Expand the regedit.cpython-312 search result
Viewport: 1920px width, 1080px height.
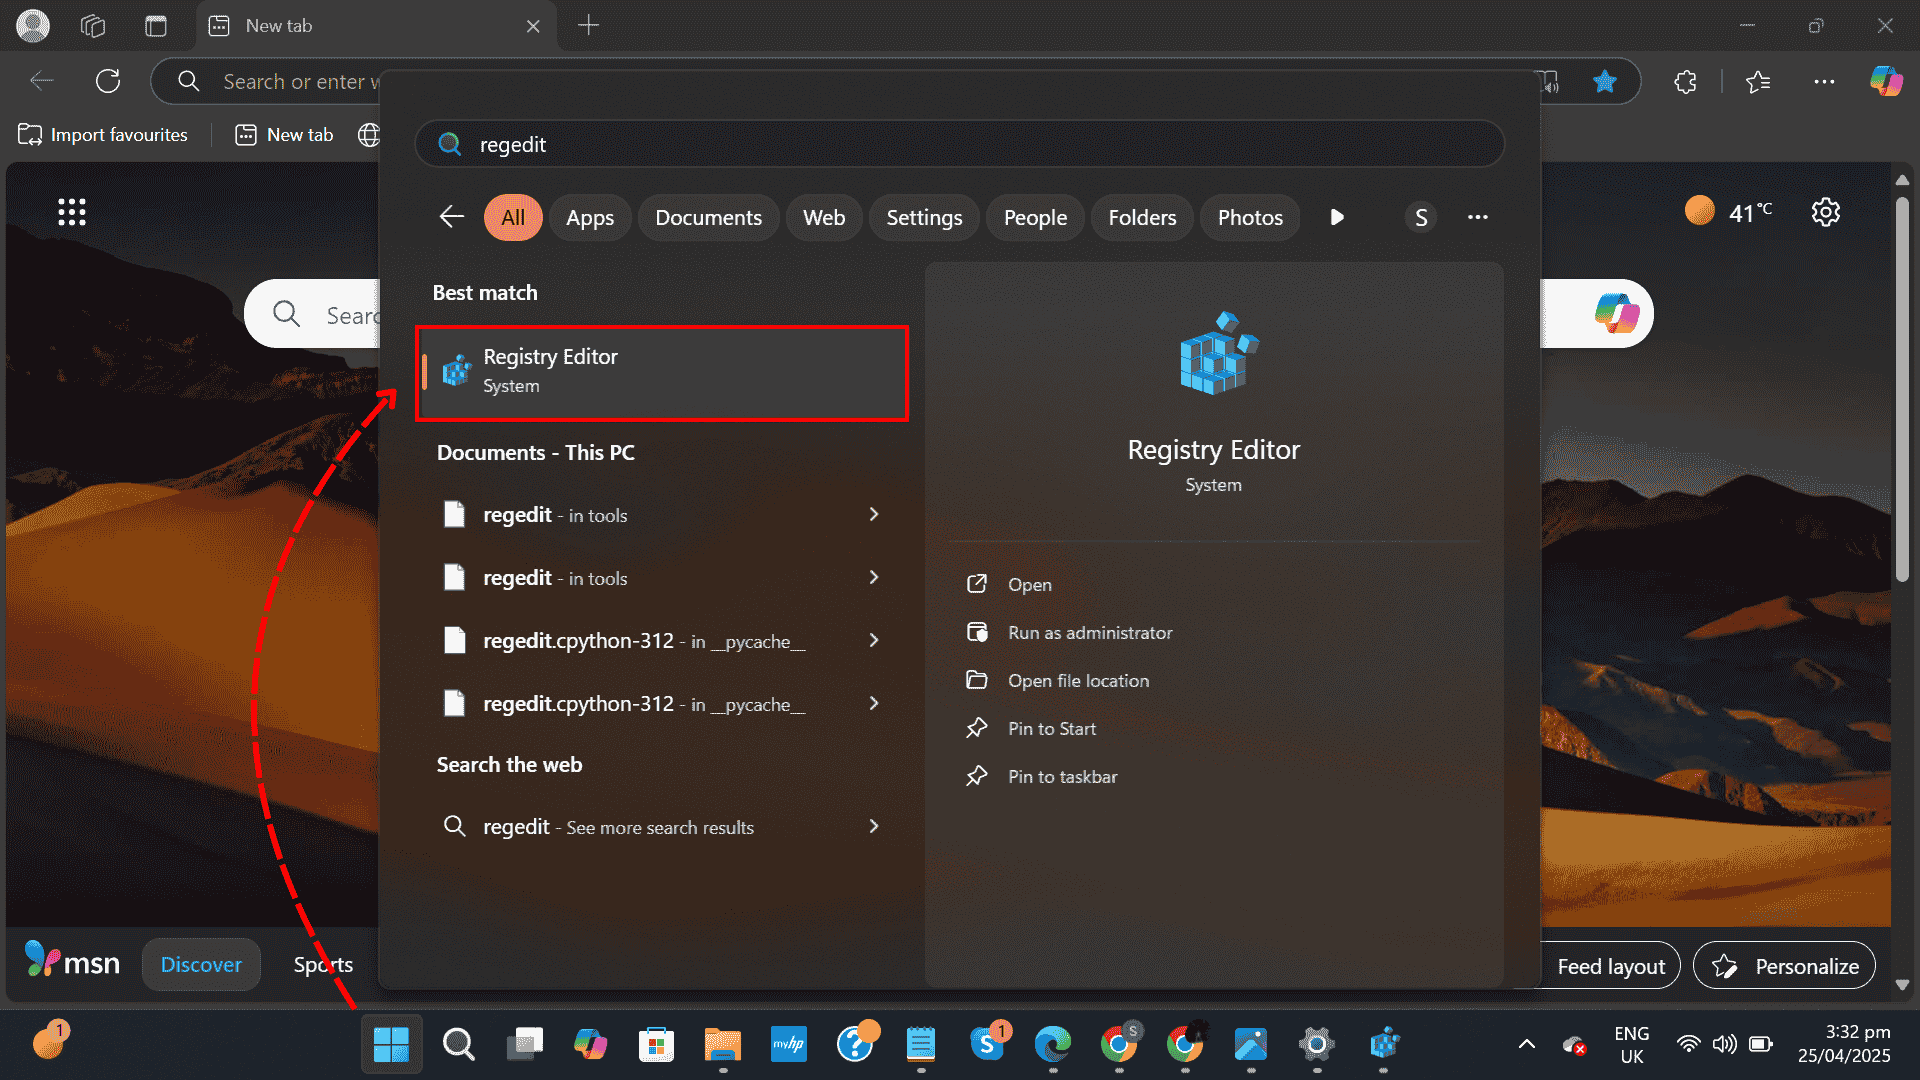[874, 640]
